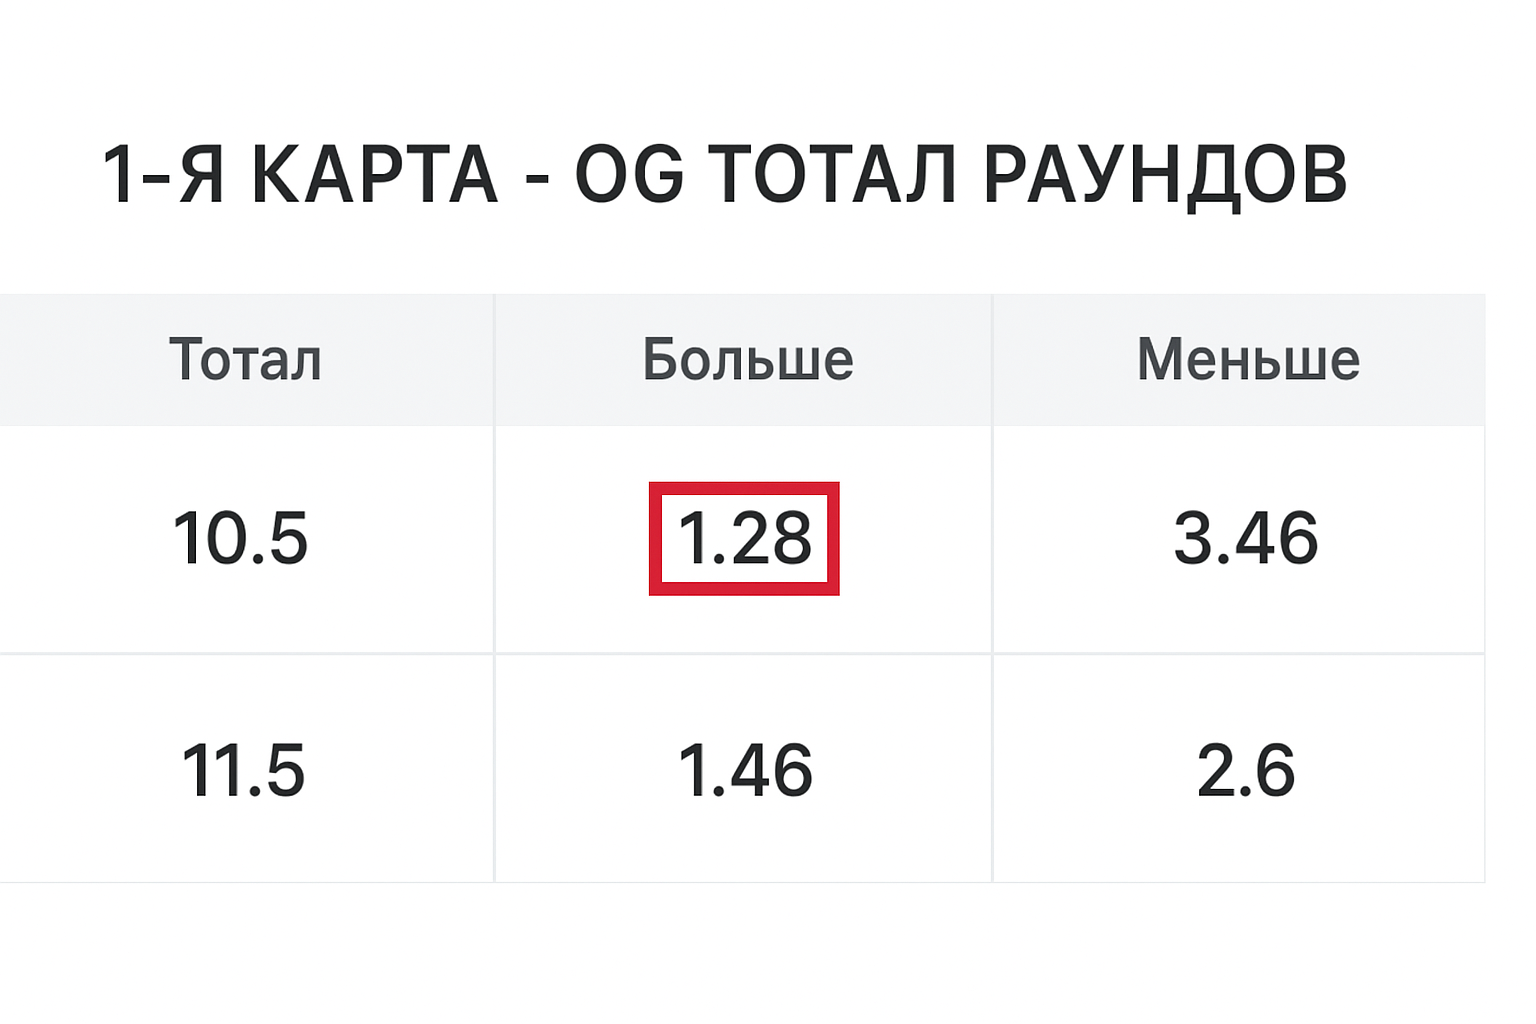Viewport: 1536px width, 1024px height.
Task: Click the 11.5 total value
Action: click(x=243, y=770)
